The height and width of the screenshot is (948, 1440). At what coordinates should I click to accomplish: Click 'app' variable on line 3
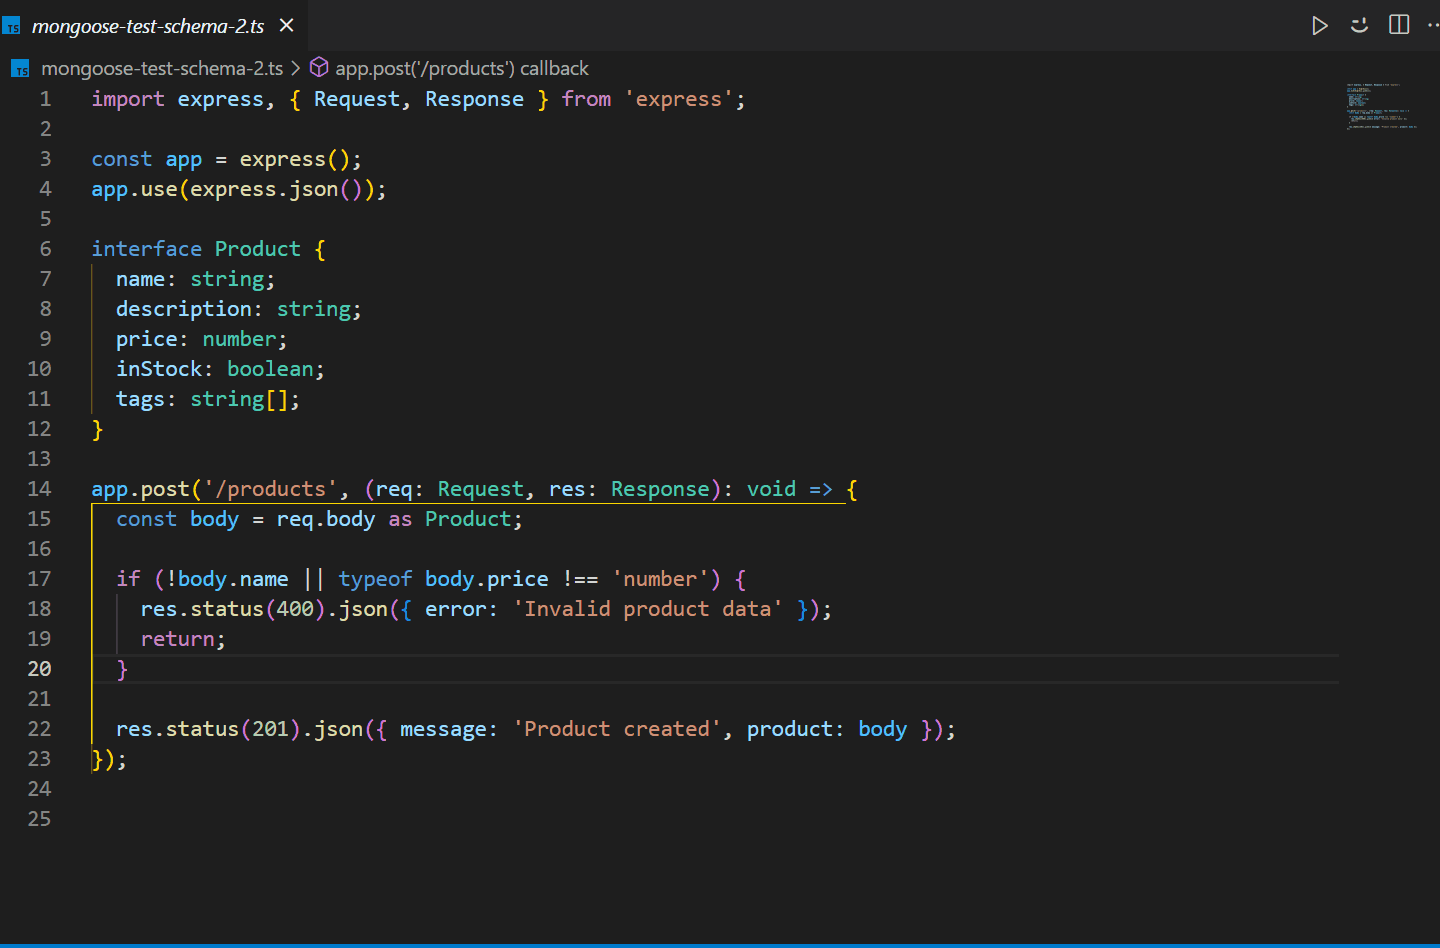coord(184,159)
